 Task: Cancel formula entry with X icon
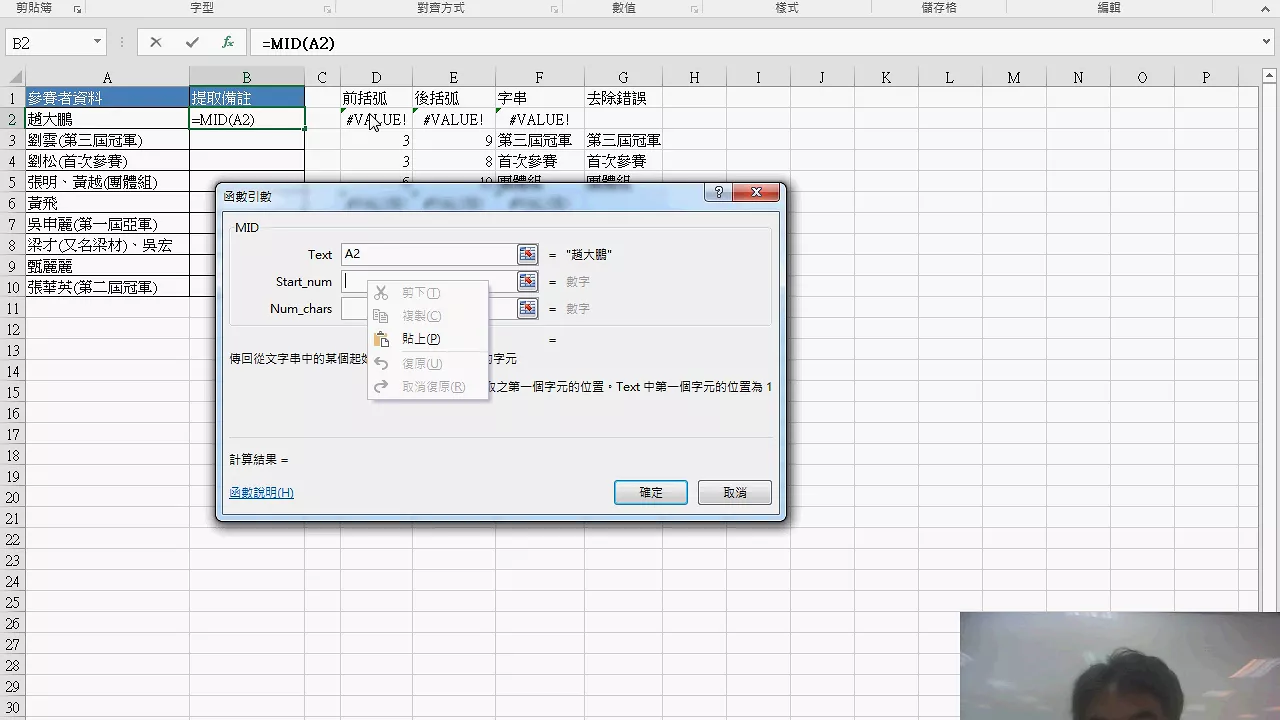click(x=155, y=43)
